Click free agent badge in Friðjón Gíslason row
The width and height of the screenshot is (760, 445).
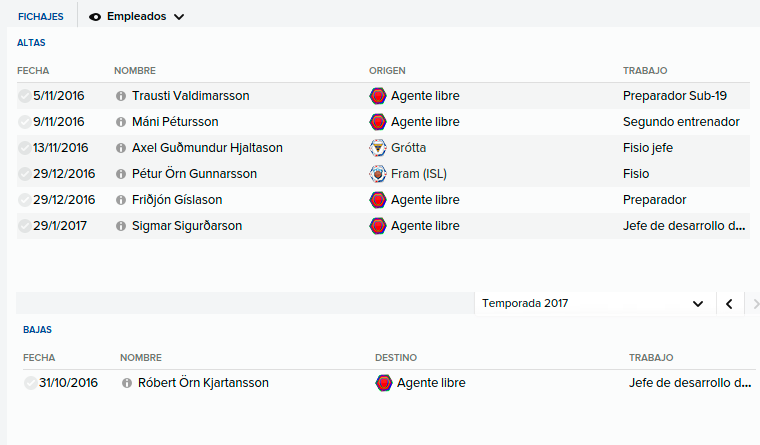click(378, 200)
